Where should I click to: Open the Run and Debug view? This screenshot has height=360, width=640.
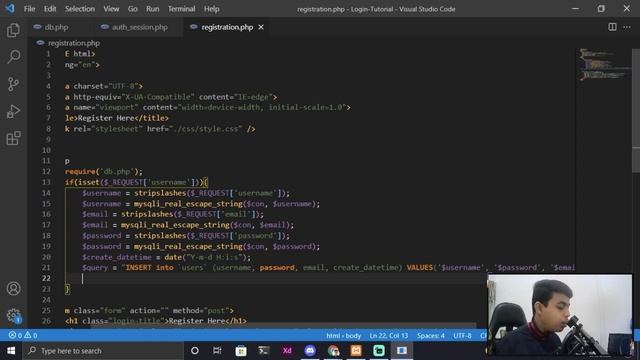coord(13,111)
